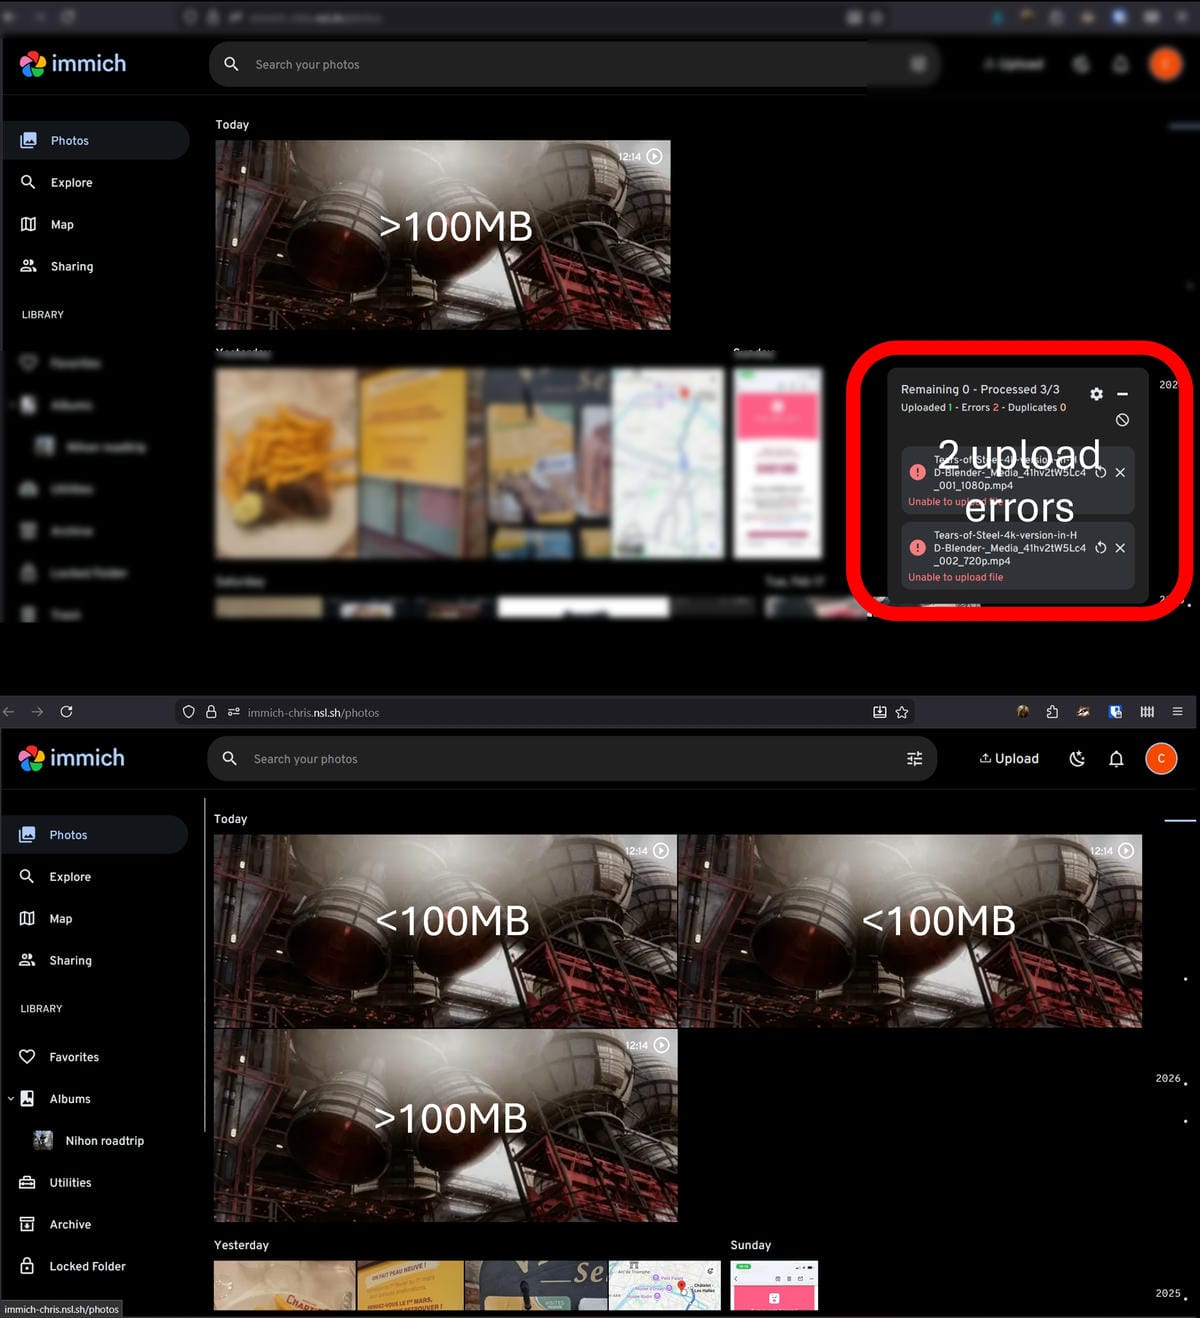Remove the 002_720p.mp4 error entry
1200x1318 pixels.
1120,548
